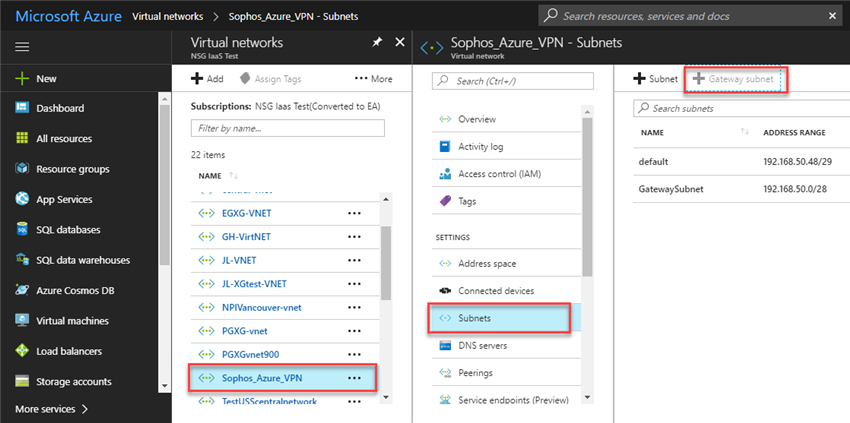850x423 pixels.
Task: Click the resource menu scrollbar thumb
Action: [587, 198]
